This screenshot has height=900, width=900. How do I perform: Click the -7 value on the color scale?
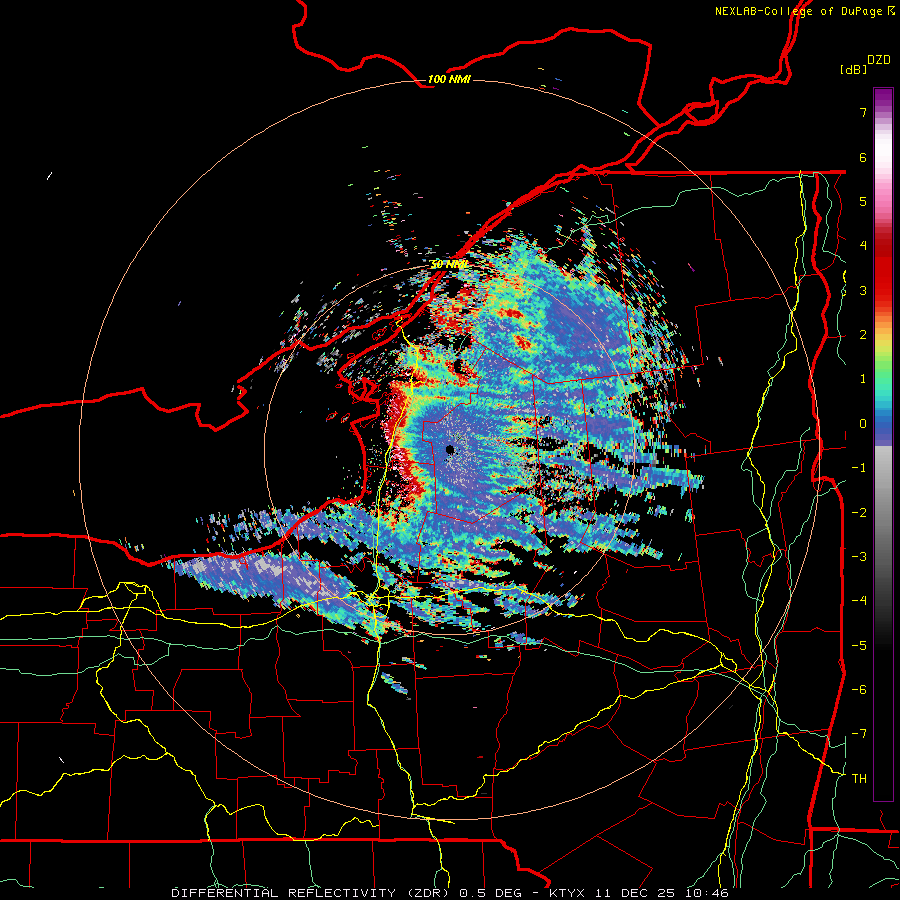[x=859, y=734]
